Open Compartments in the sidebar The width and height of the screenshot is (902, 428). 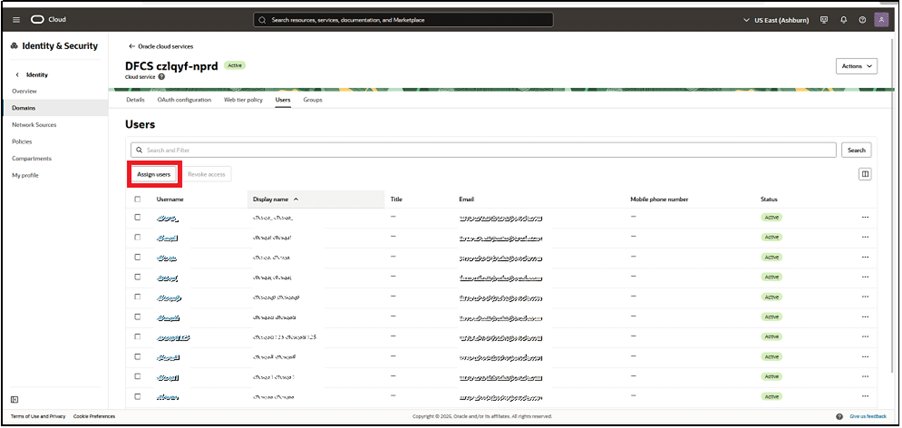point(32,158)
